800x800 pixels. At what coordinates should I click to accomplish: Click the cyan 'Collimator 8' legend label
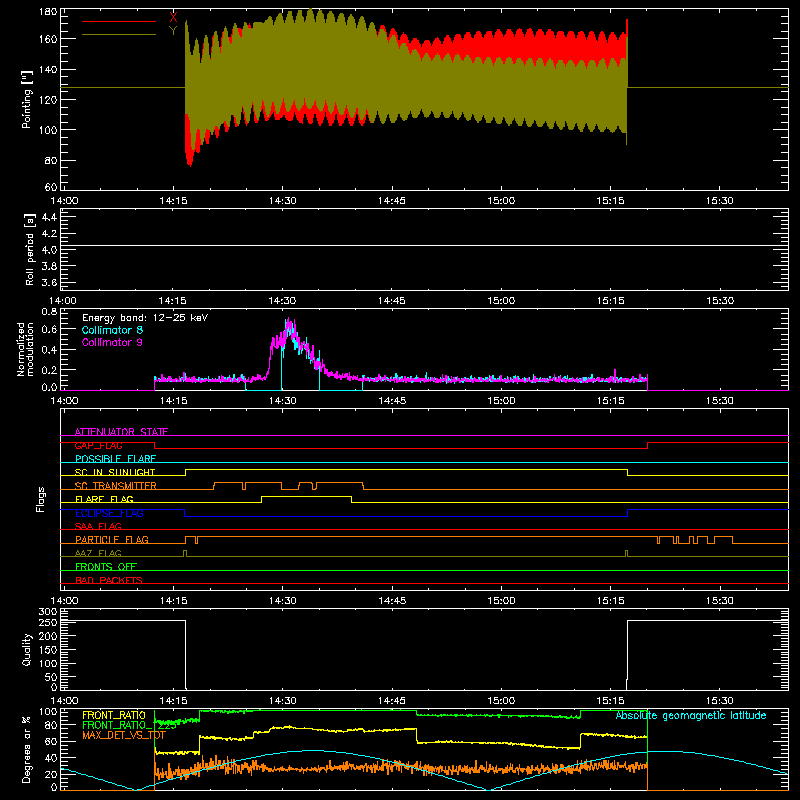click(112, 330)
